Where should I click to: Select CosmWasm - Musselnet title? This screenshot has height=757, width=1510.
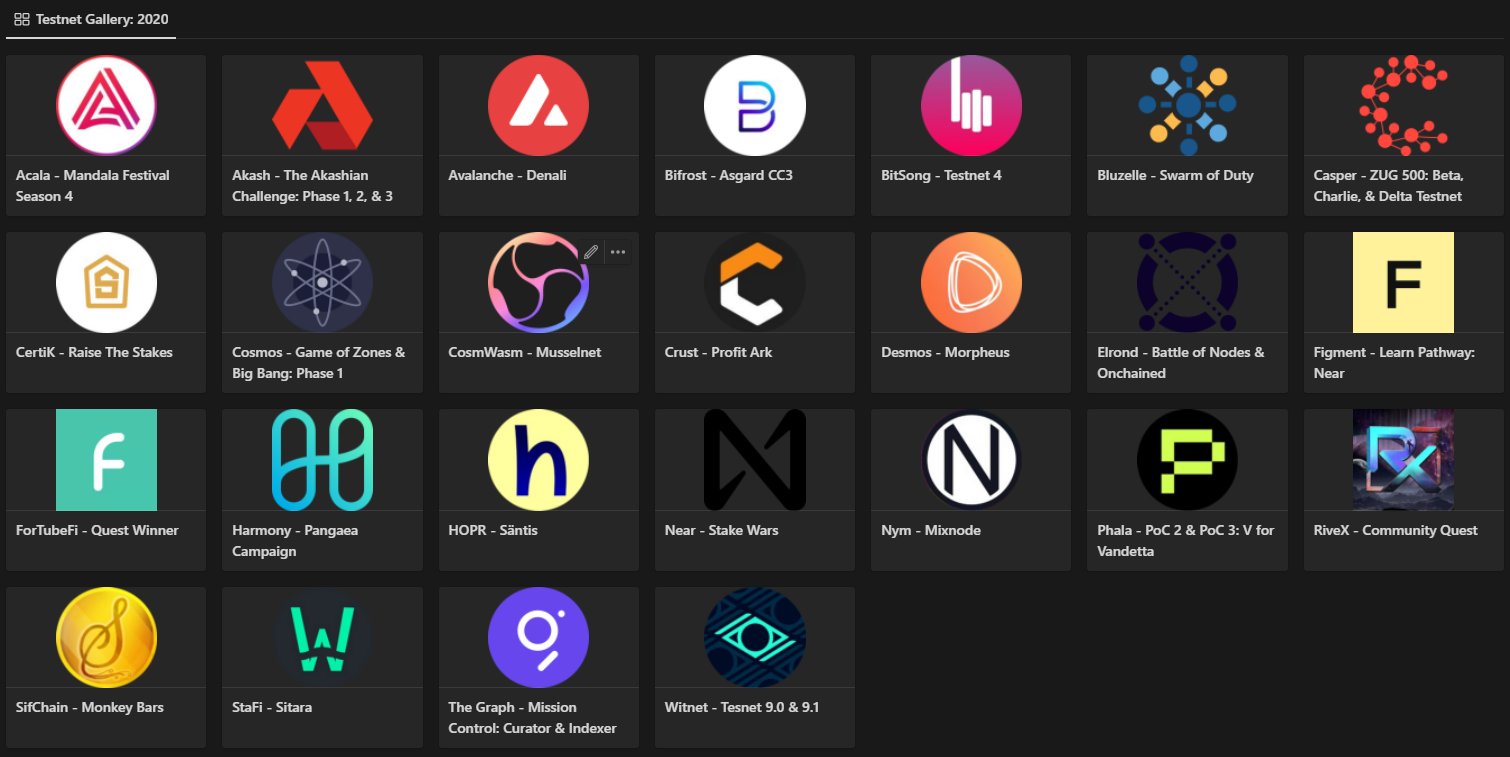[524, 352]
